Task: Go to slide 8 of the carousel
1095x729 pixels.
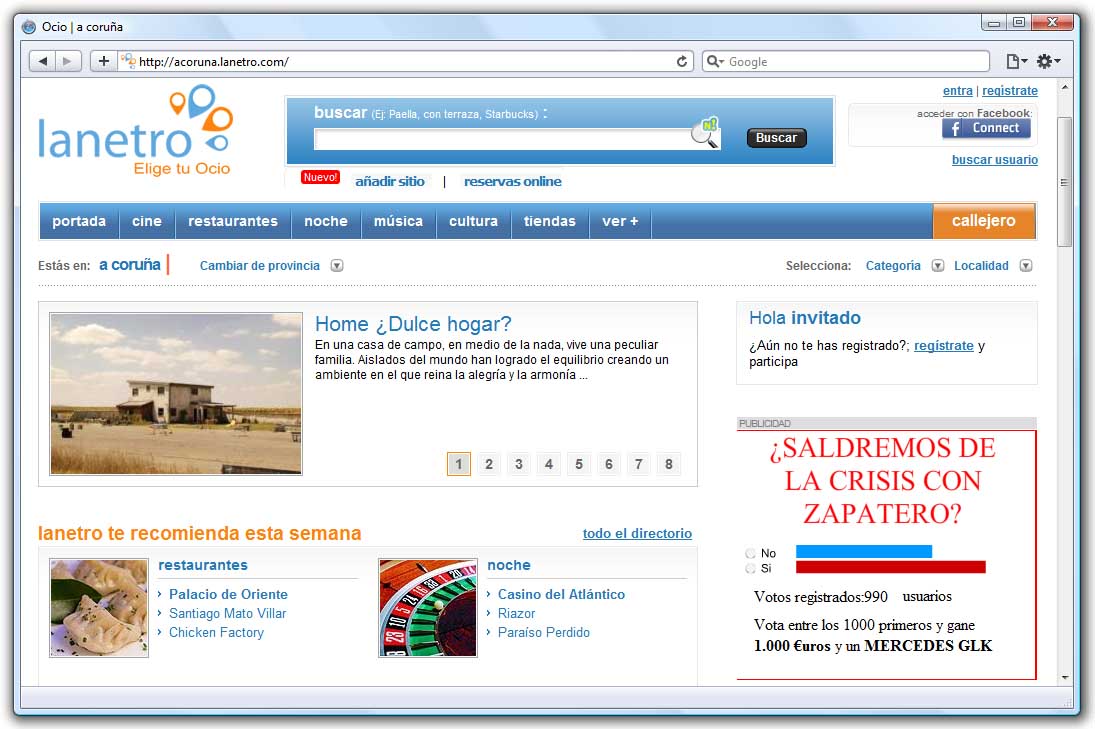Action: coord(669,464)
